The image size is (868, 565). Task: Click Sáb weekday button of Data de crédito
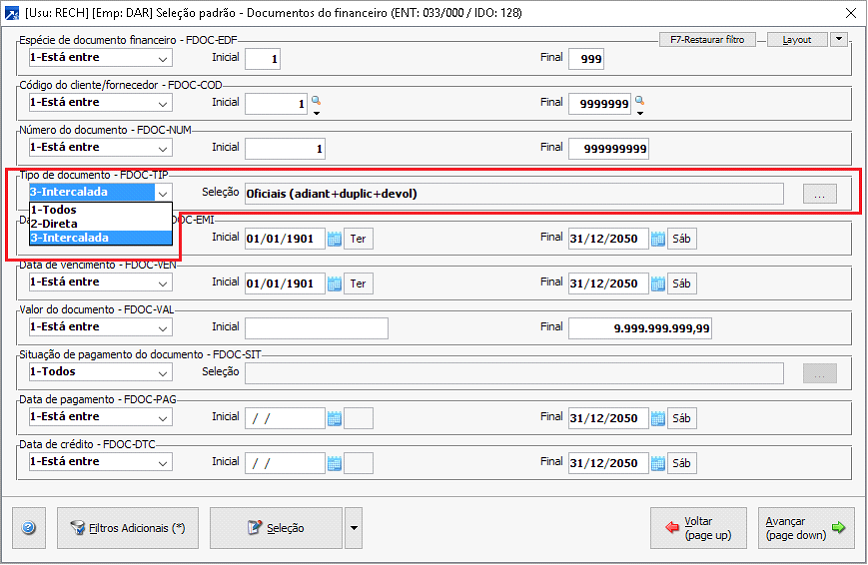click(x=681, y=463)
